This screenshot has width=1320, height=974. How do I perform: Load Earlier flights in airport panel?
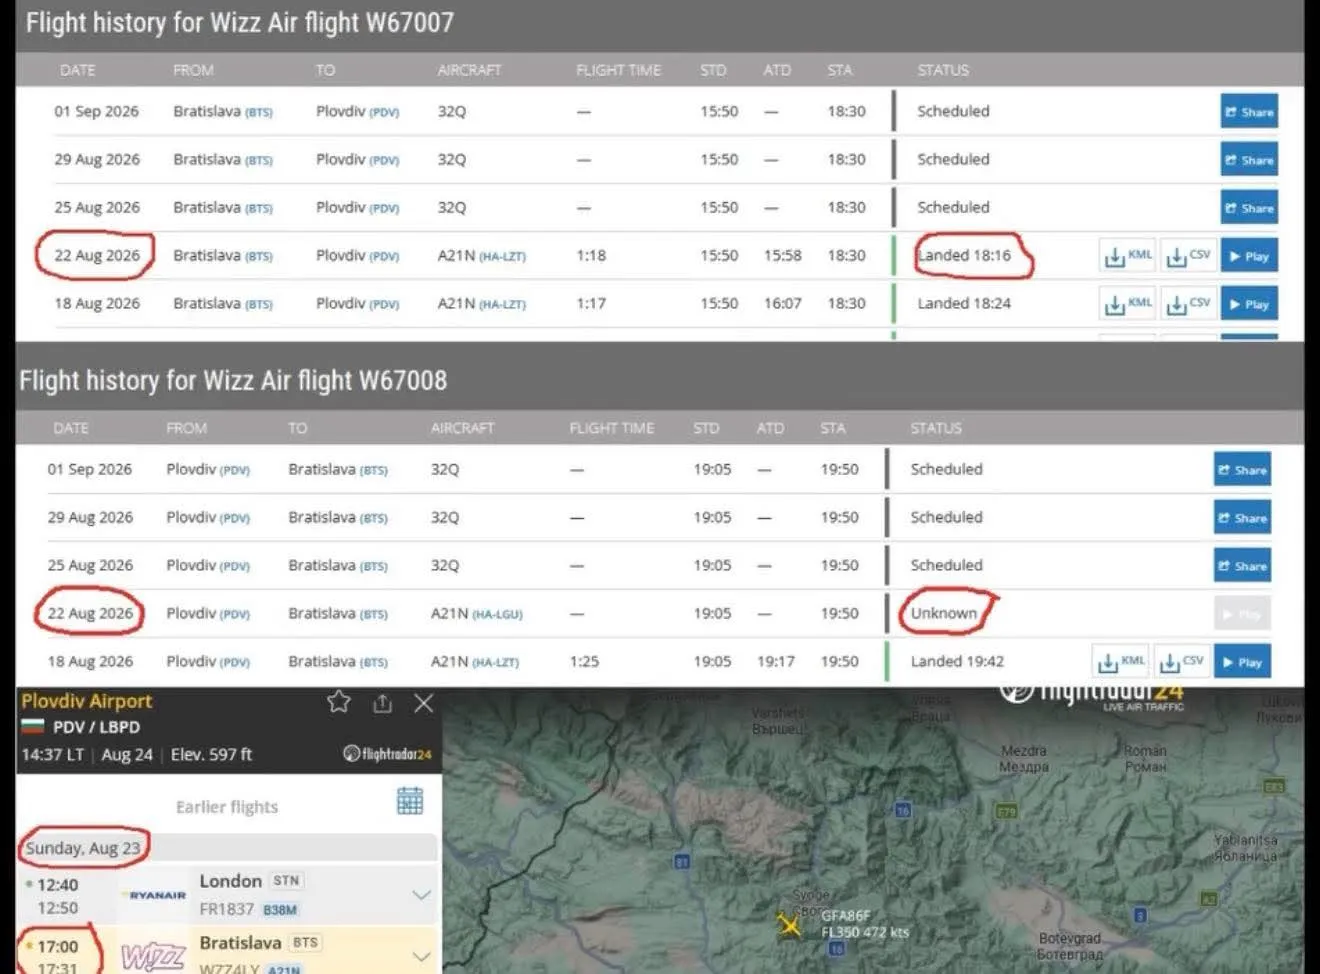(x=227, y=807)
